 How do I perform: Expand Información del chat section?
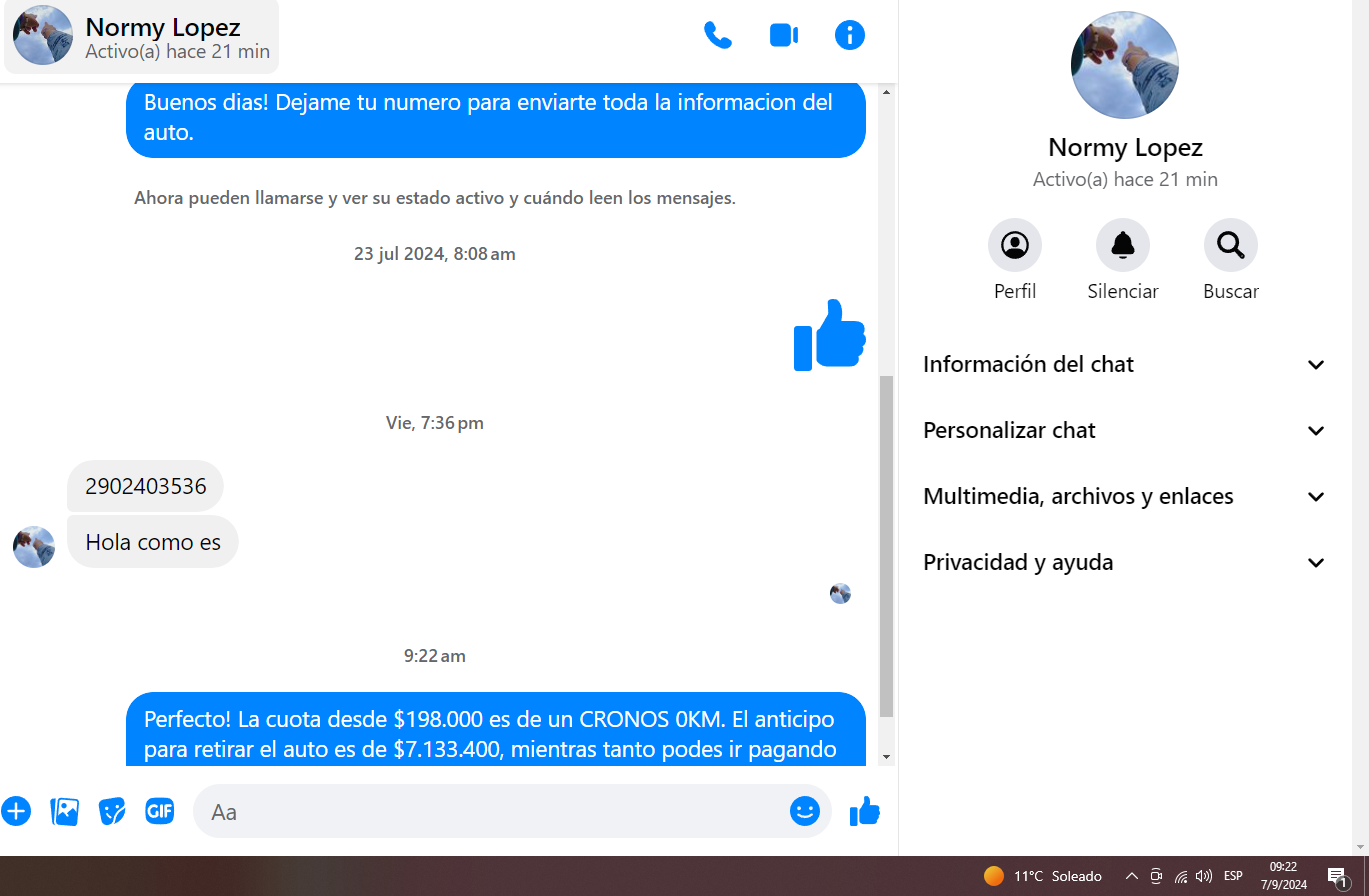coord(1124,365)
